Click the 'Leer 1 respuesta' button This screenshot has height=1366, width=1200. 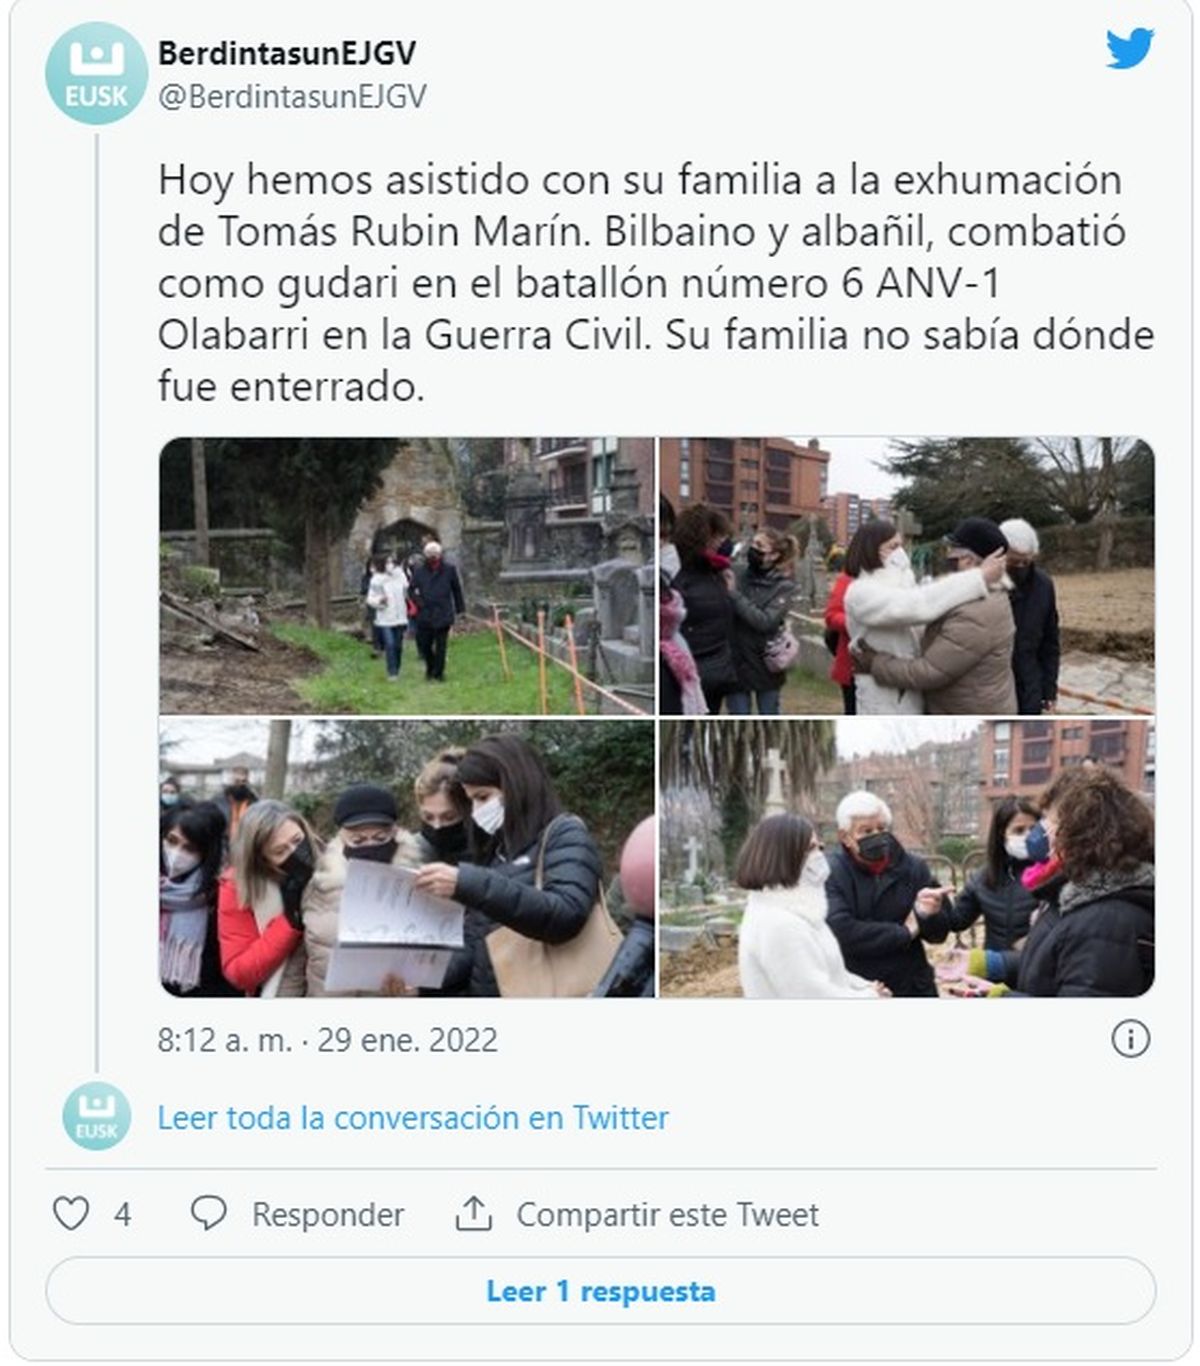(601, 1291)
